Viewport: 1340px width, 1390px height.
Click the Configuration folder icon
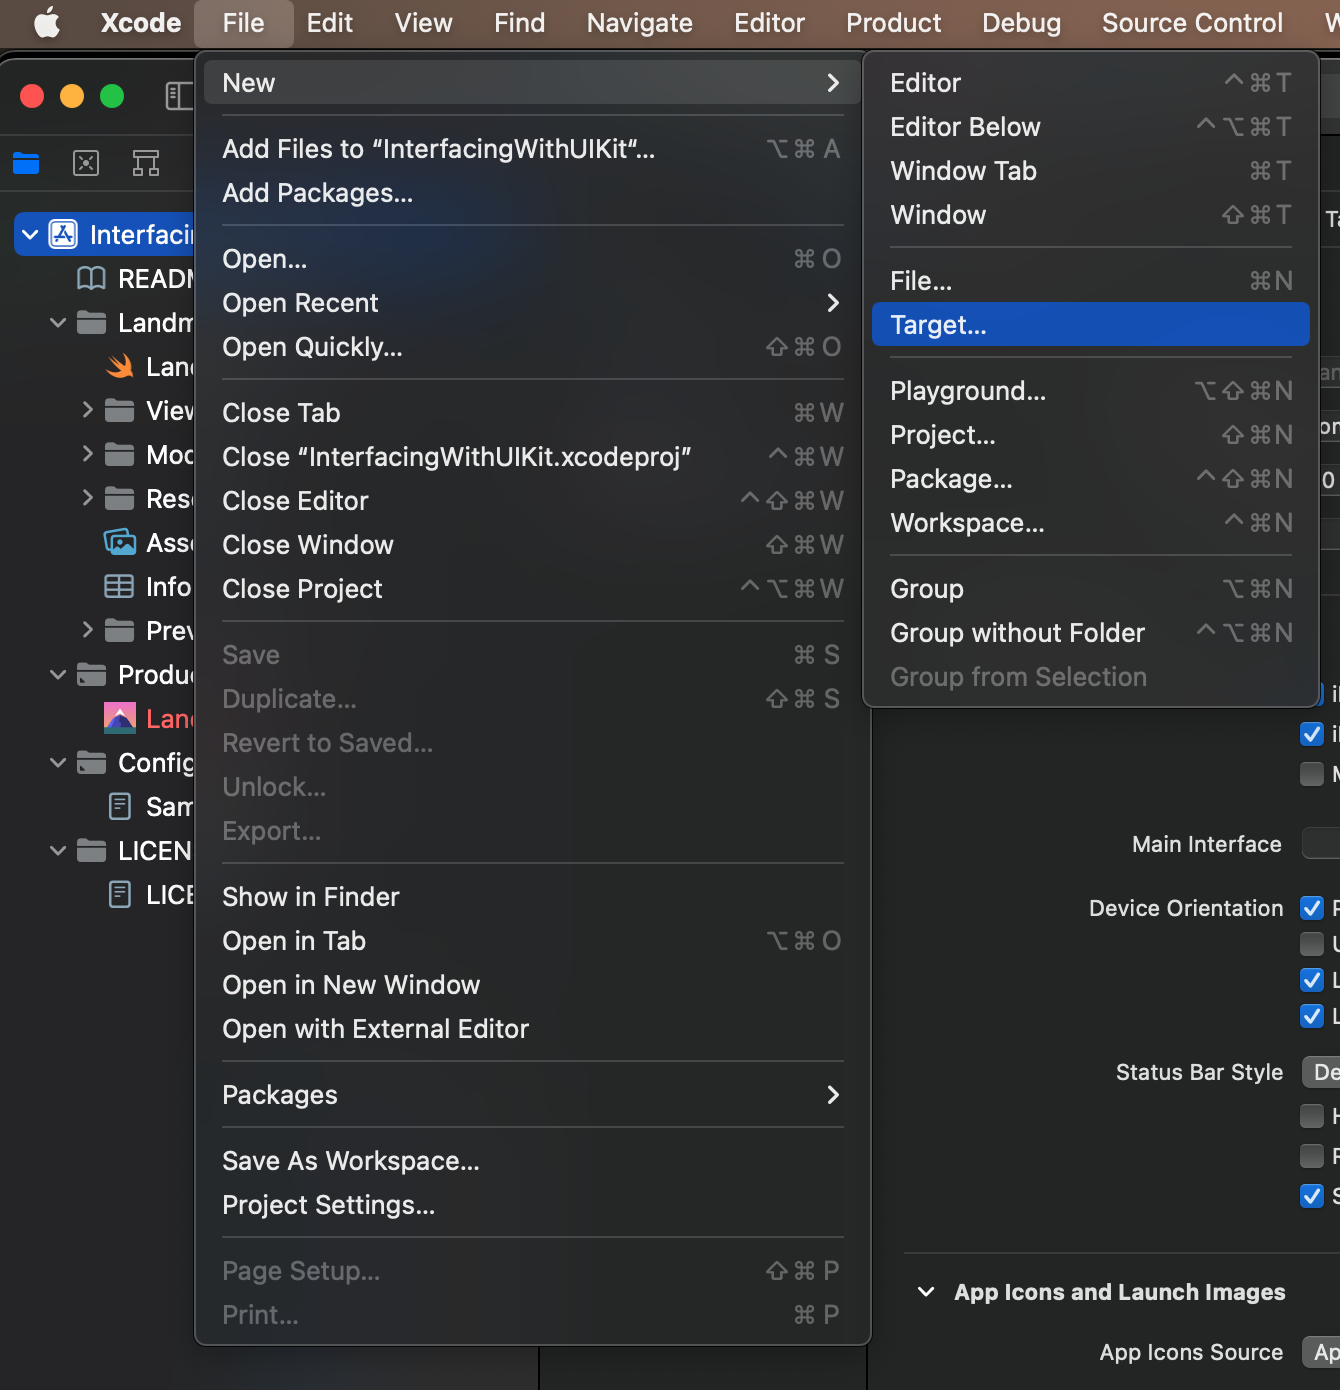(92, 762)
